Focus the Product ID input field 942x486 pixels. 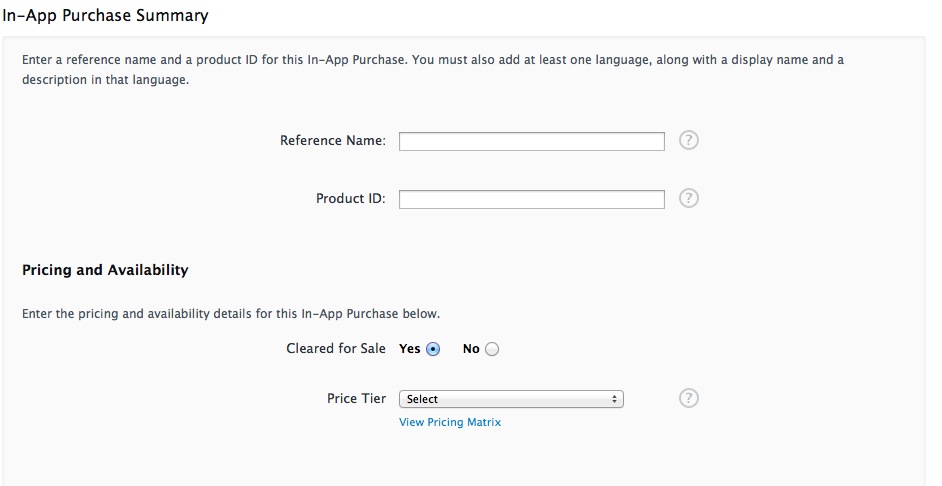pyautogui.click(x=532, y=199)
